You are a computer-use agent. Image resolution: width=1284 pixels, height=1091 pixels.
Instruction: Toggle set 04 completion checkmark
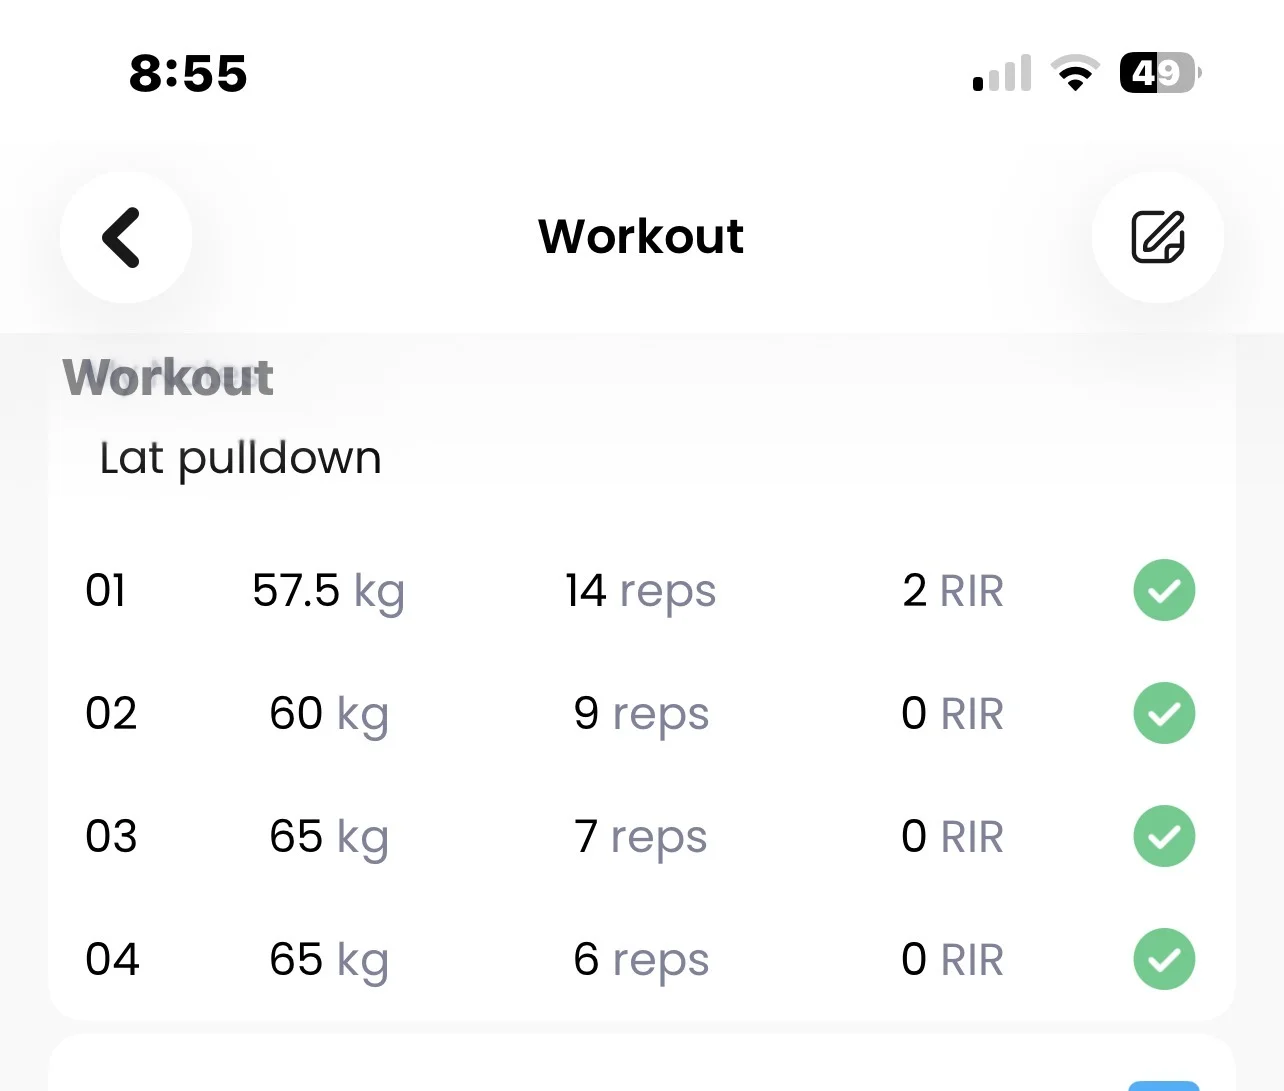(1164, 960)
